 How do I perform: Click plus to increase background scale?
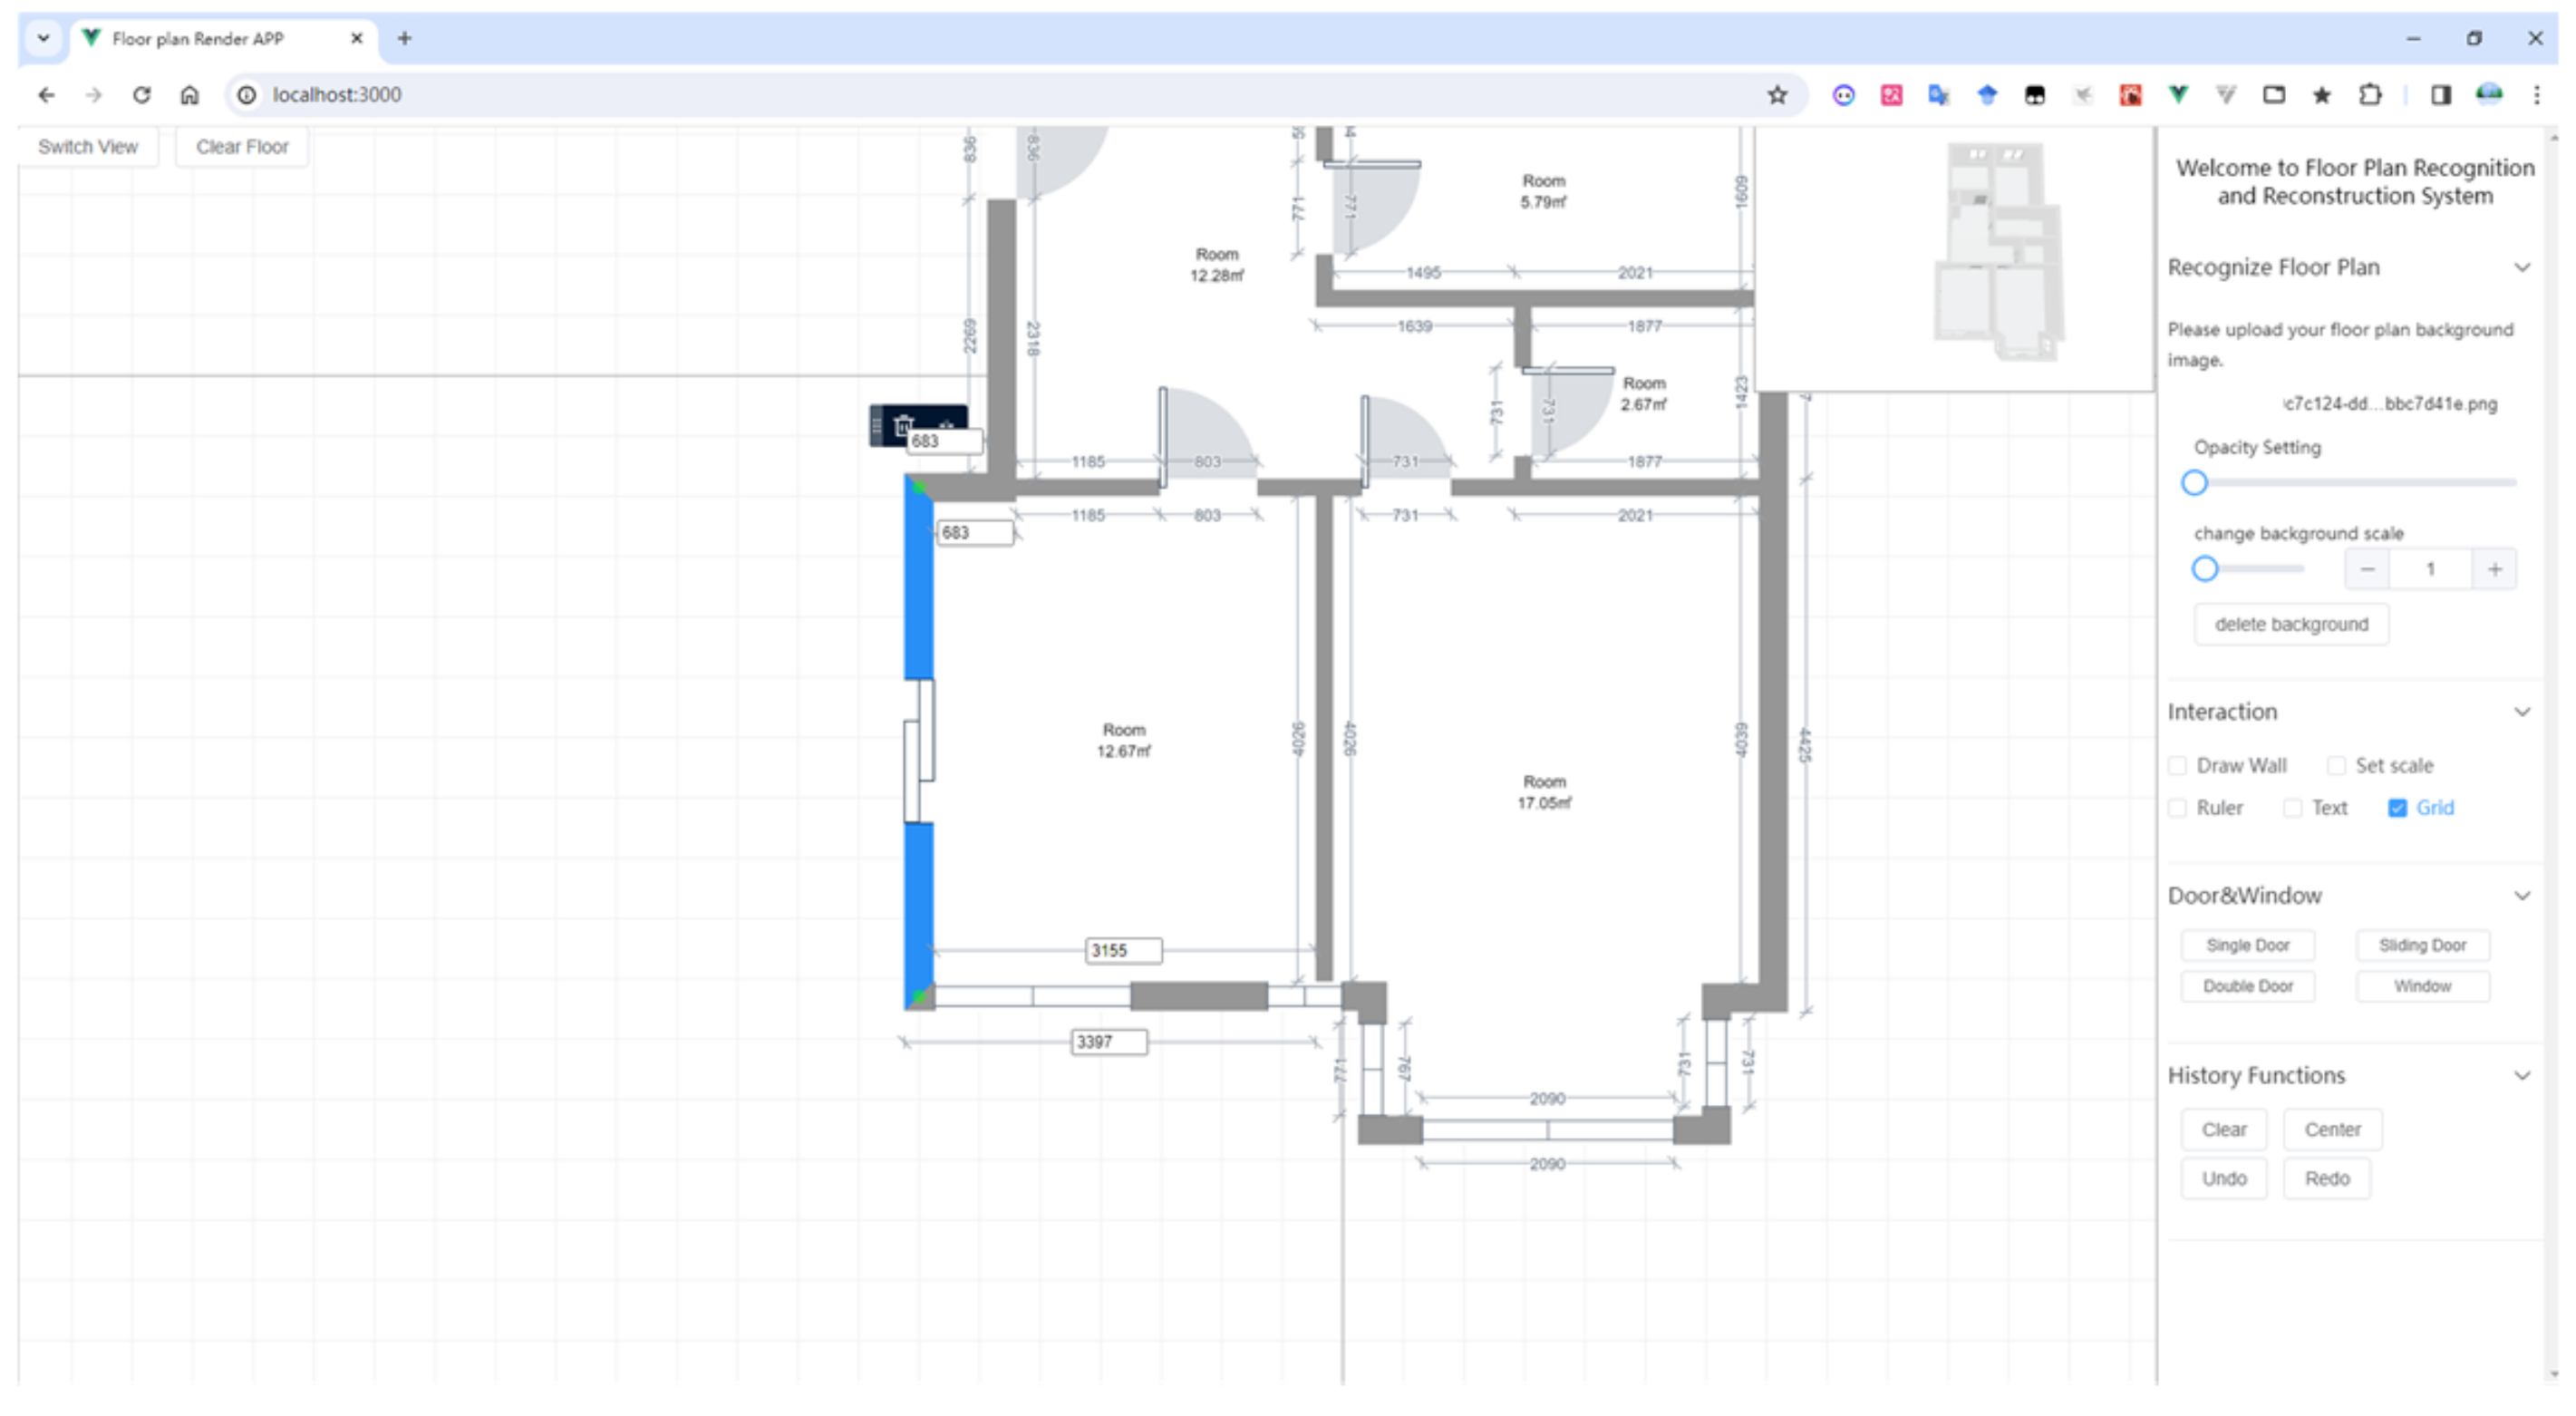click(x=2494, y=569)
